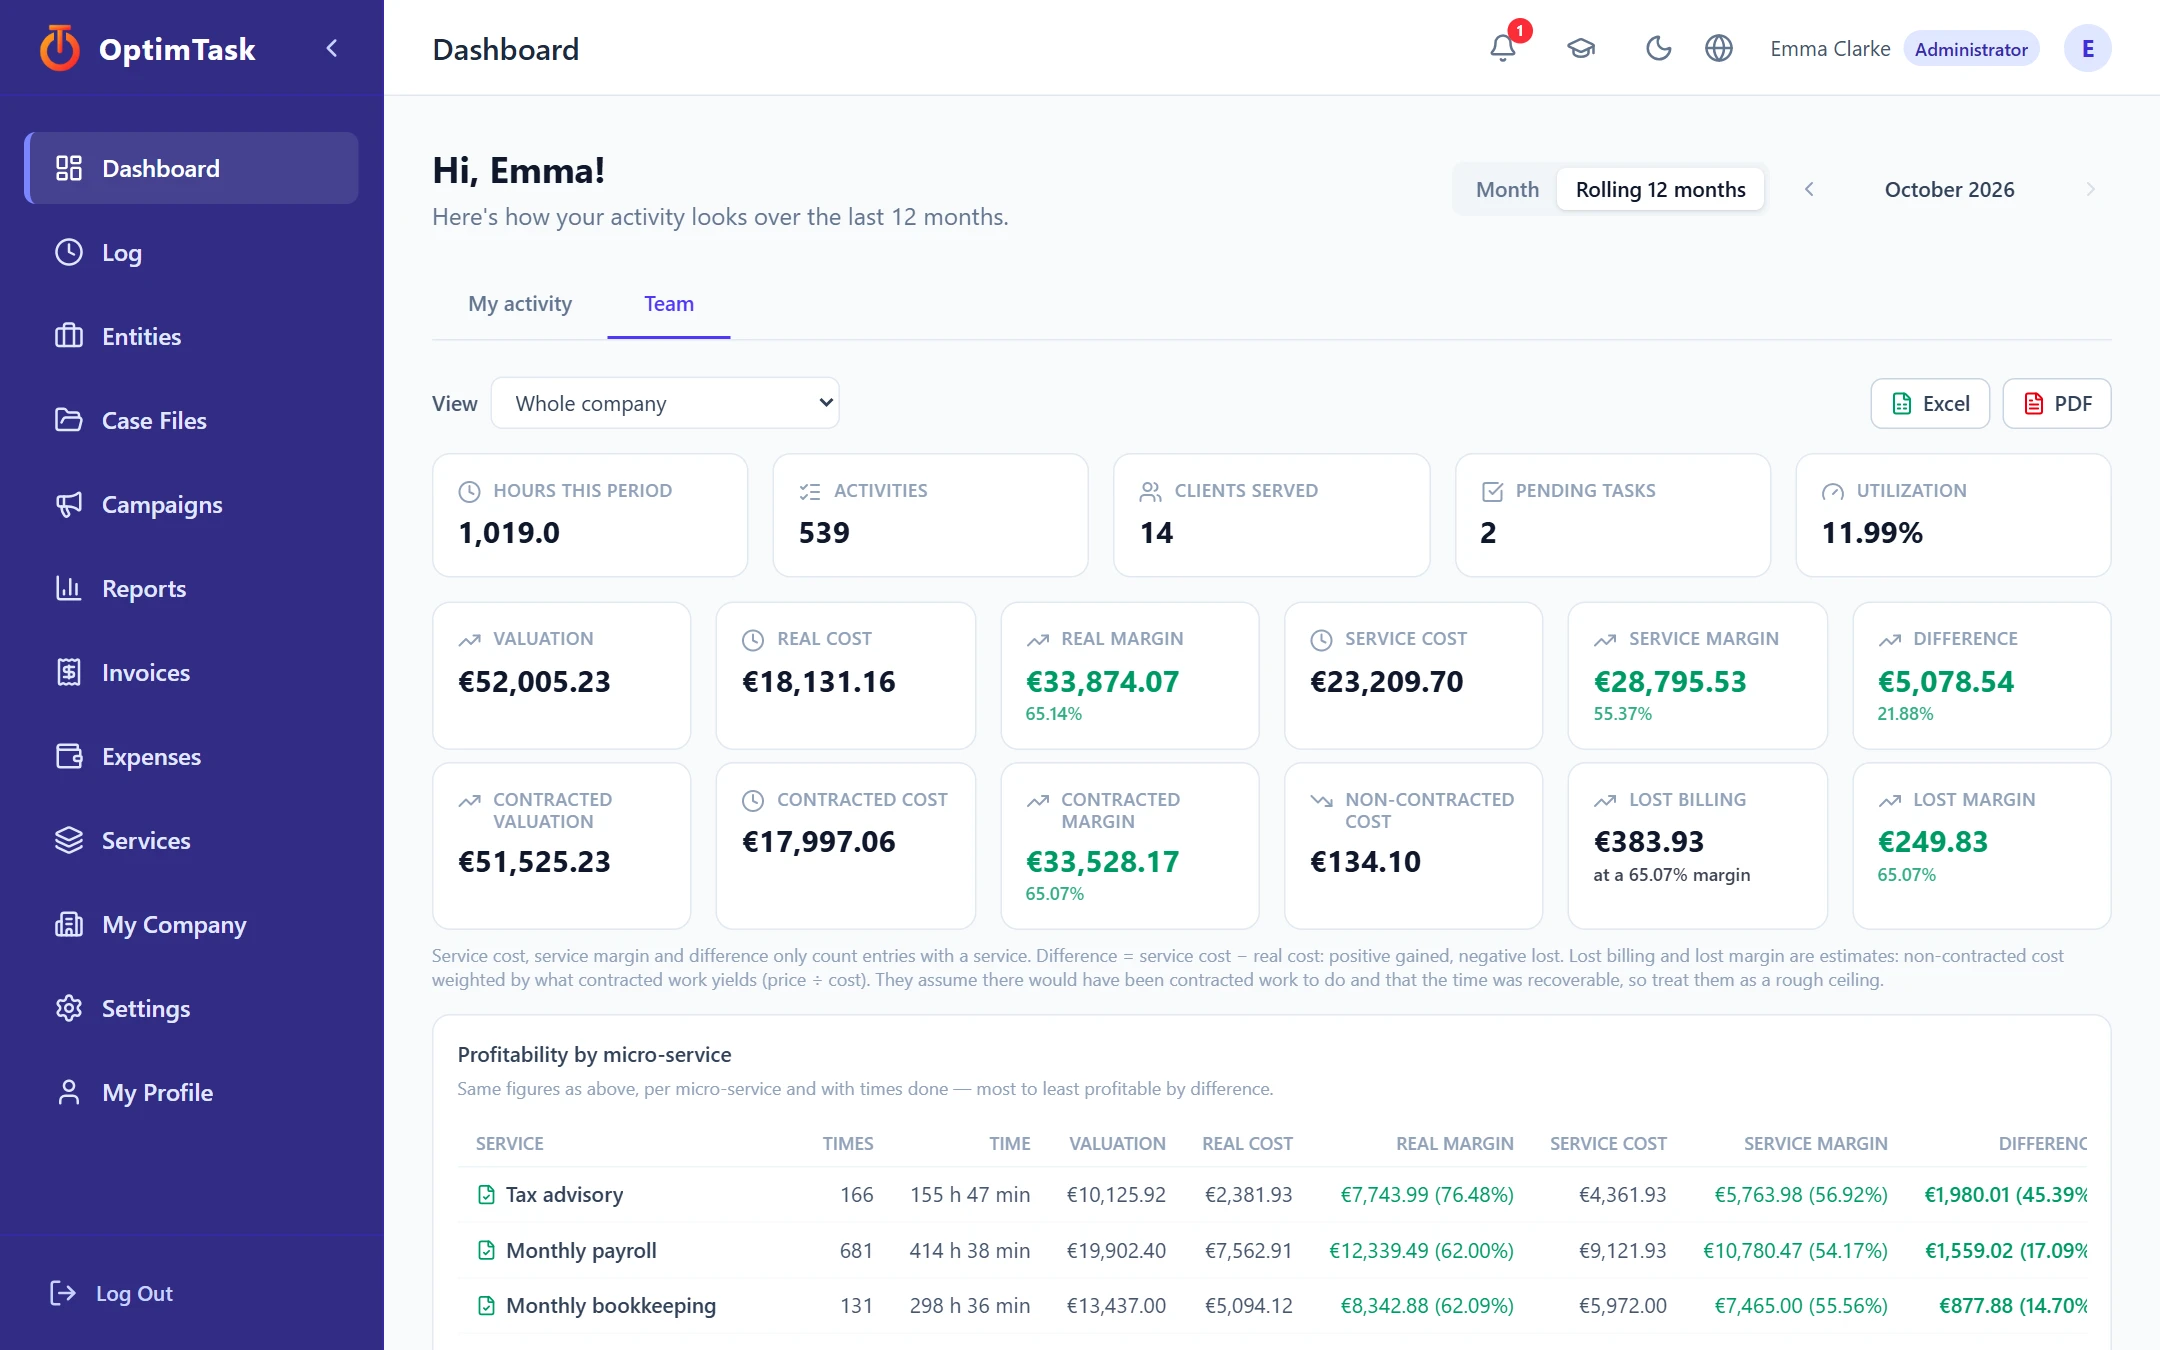Screen dimensions: 2160x1350
Task: Click the VALUATION column header
Action: pos(1117,1143)
